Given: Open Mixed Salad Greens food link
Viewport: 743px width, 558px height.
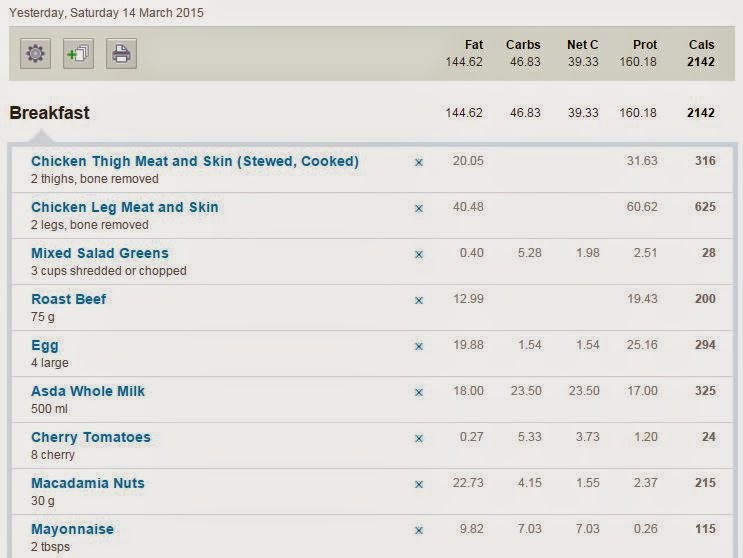Looking at the screenshot, I should [x=100, y=253].
